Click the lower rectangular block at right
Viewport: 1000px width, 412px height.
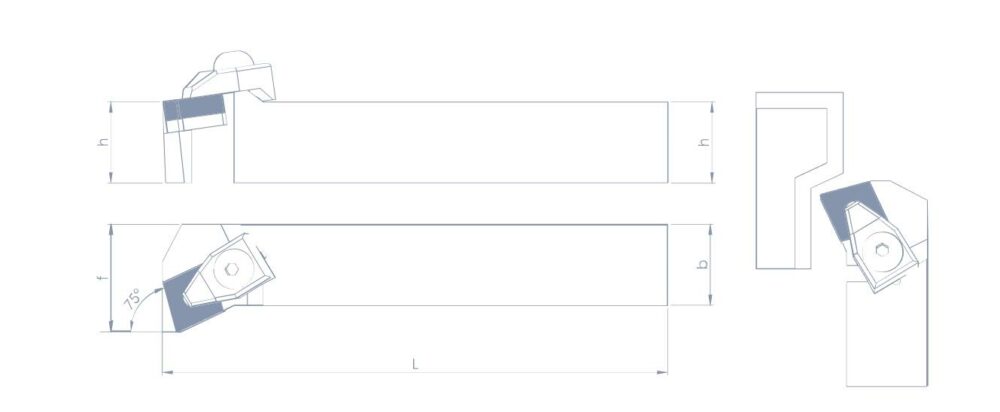tap(886, 333)
